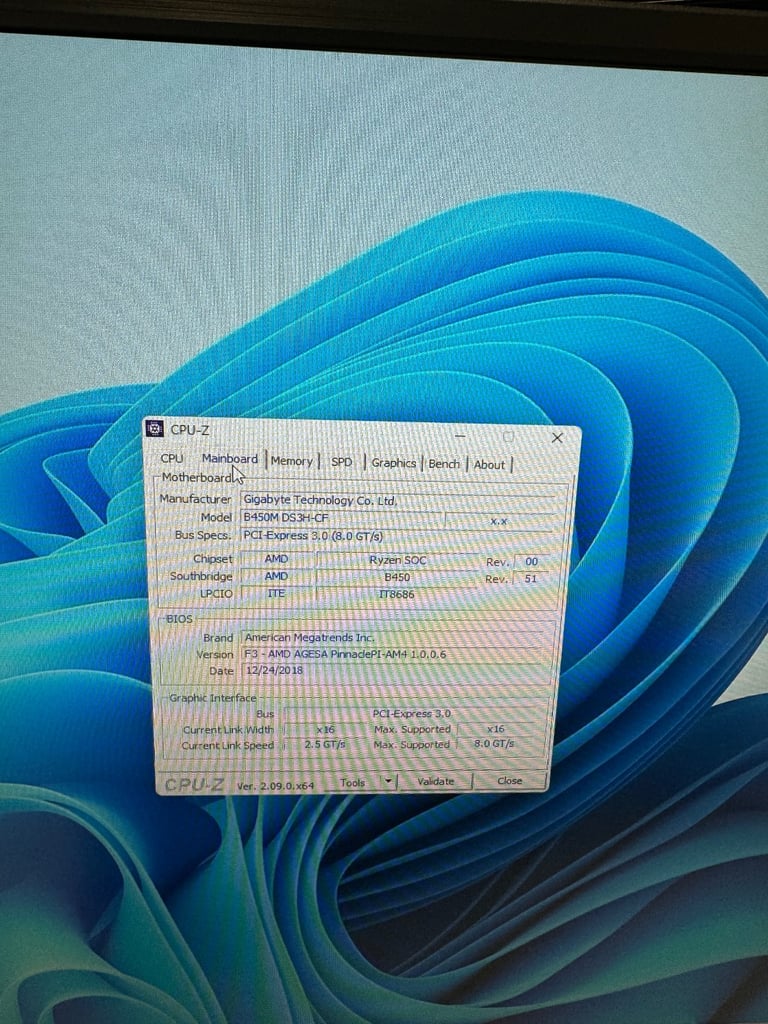The height and width of the screenshot is (1024, 768).
Task: Click Current Link Speed 2.5 GT/s value
Action: coord(325,744)
